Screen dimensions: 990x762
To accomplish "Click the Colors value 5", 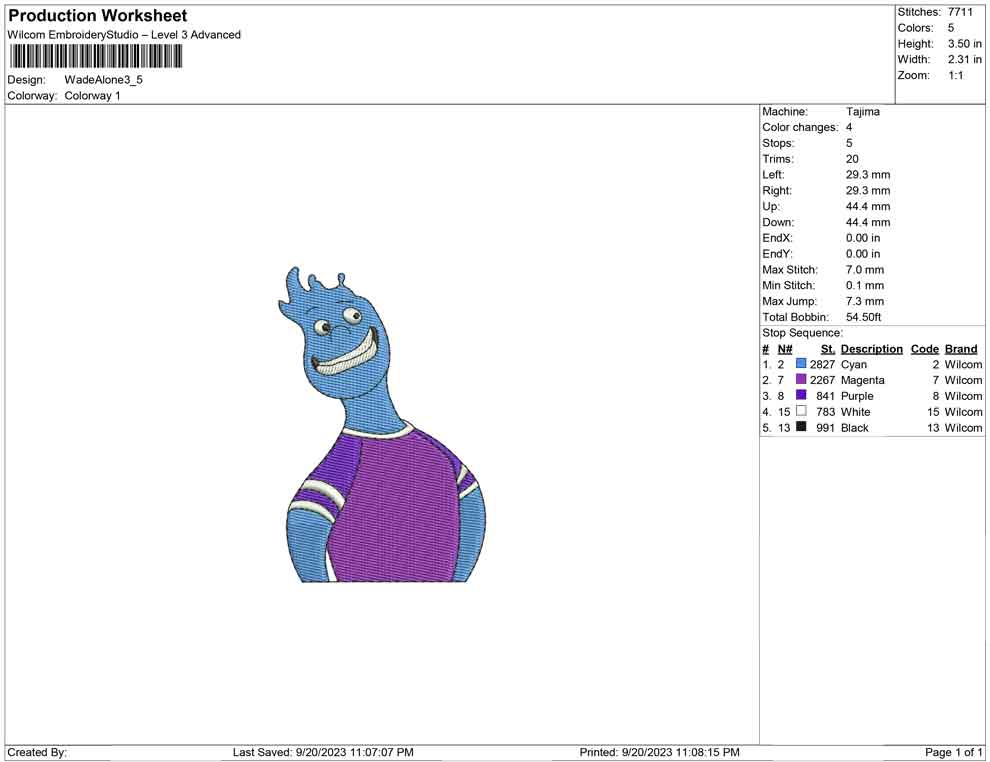I will (951, 28).
